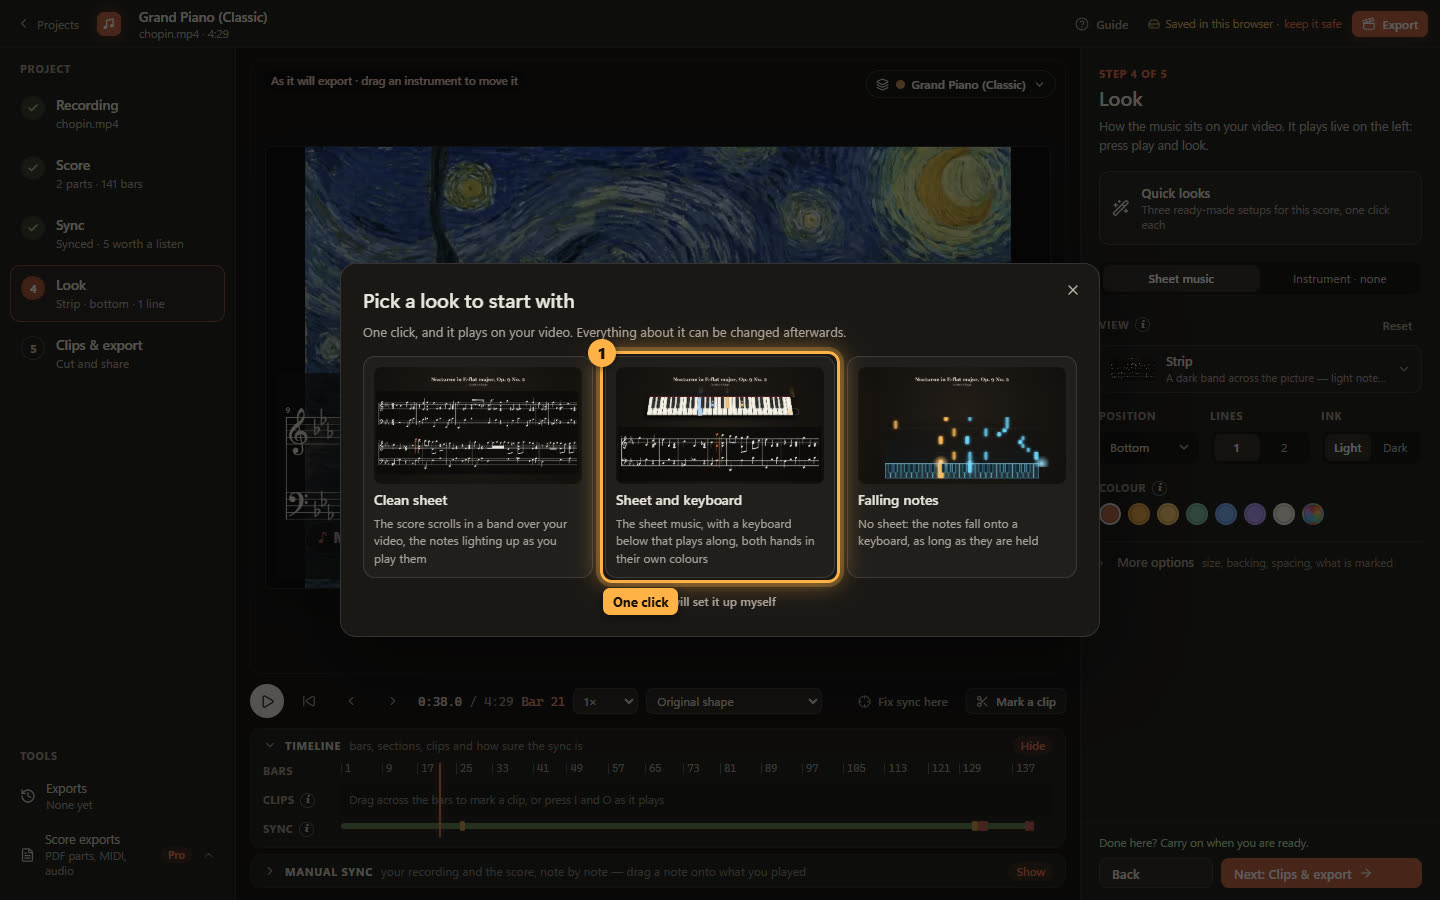Select the Falling notes look card
1440x900 pixels.
[x=961, y=467]
